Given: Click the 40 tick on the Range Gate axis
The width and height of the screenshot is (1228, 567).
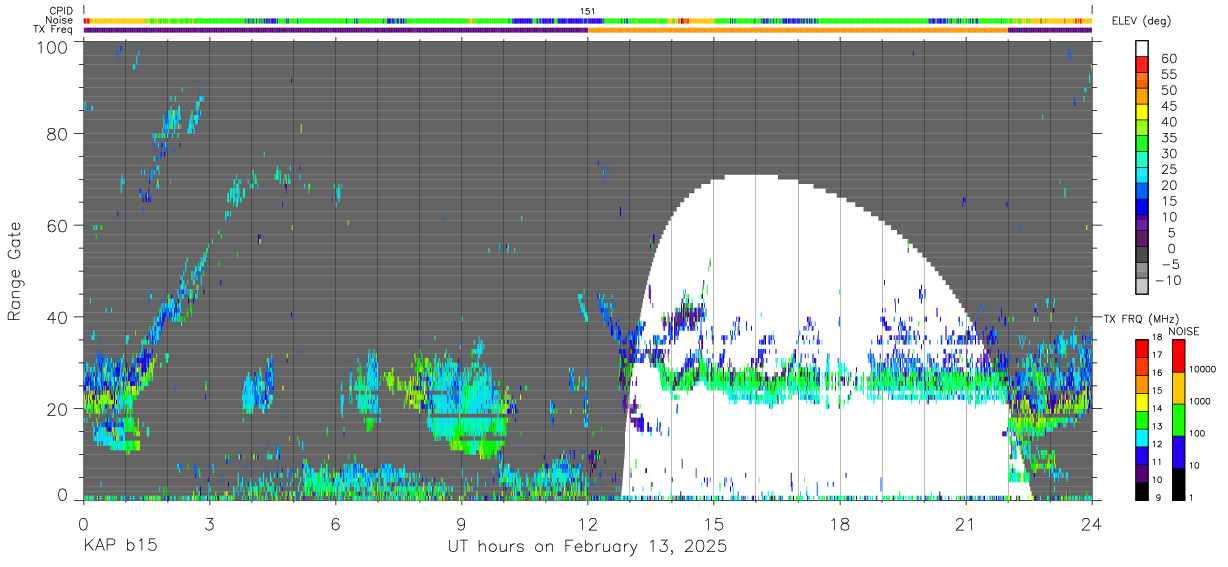Looking at the screenshot, I should click(58, 317).
